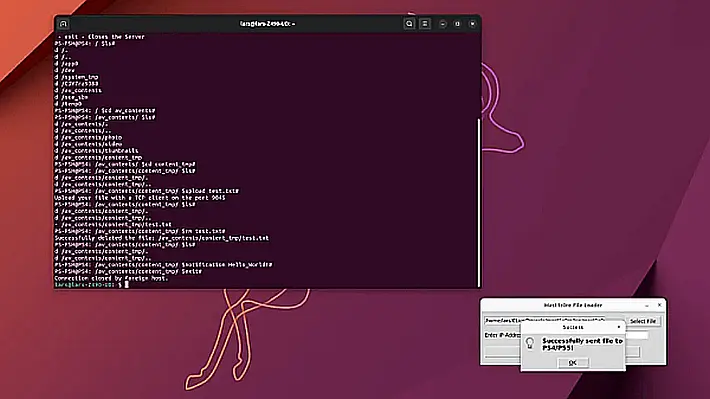The image size is (710, 399).
Task: Open a new terminal tab
Action: click(63, 24)
